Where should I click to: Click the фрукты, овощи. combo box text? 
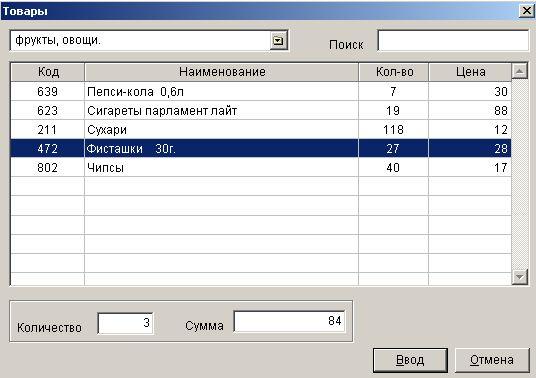(58, 40)
